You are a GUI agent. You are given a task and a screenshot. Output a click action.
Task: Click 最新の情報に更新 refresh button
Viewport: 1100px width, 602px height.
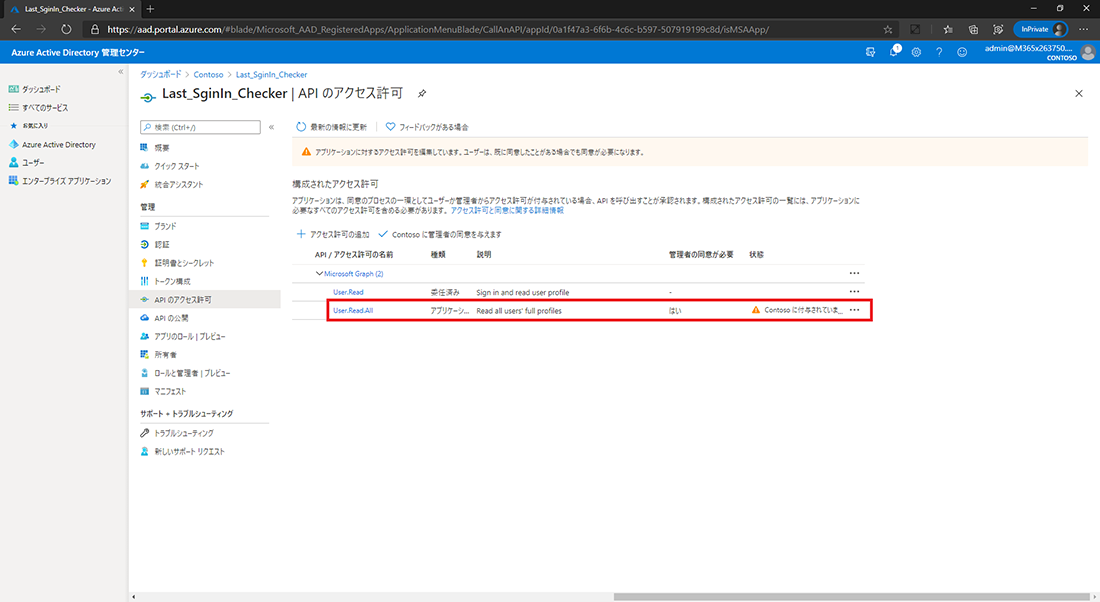tap(331, 127)
